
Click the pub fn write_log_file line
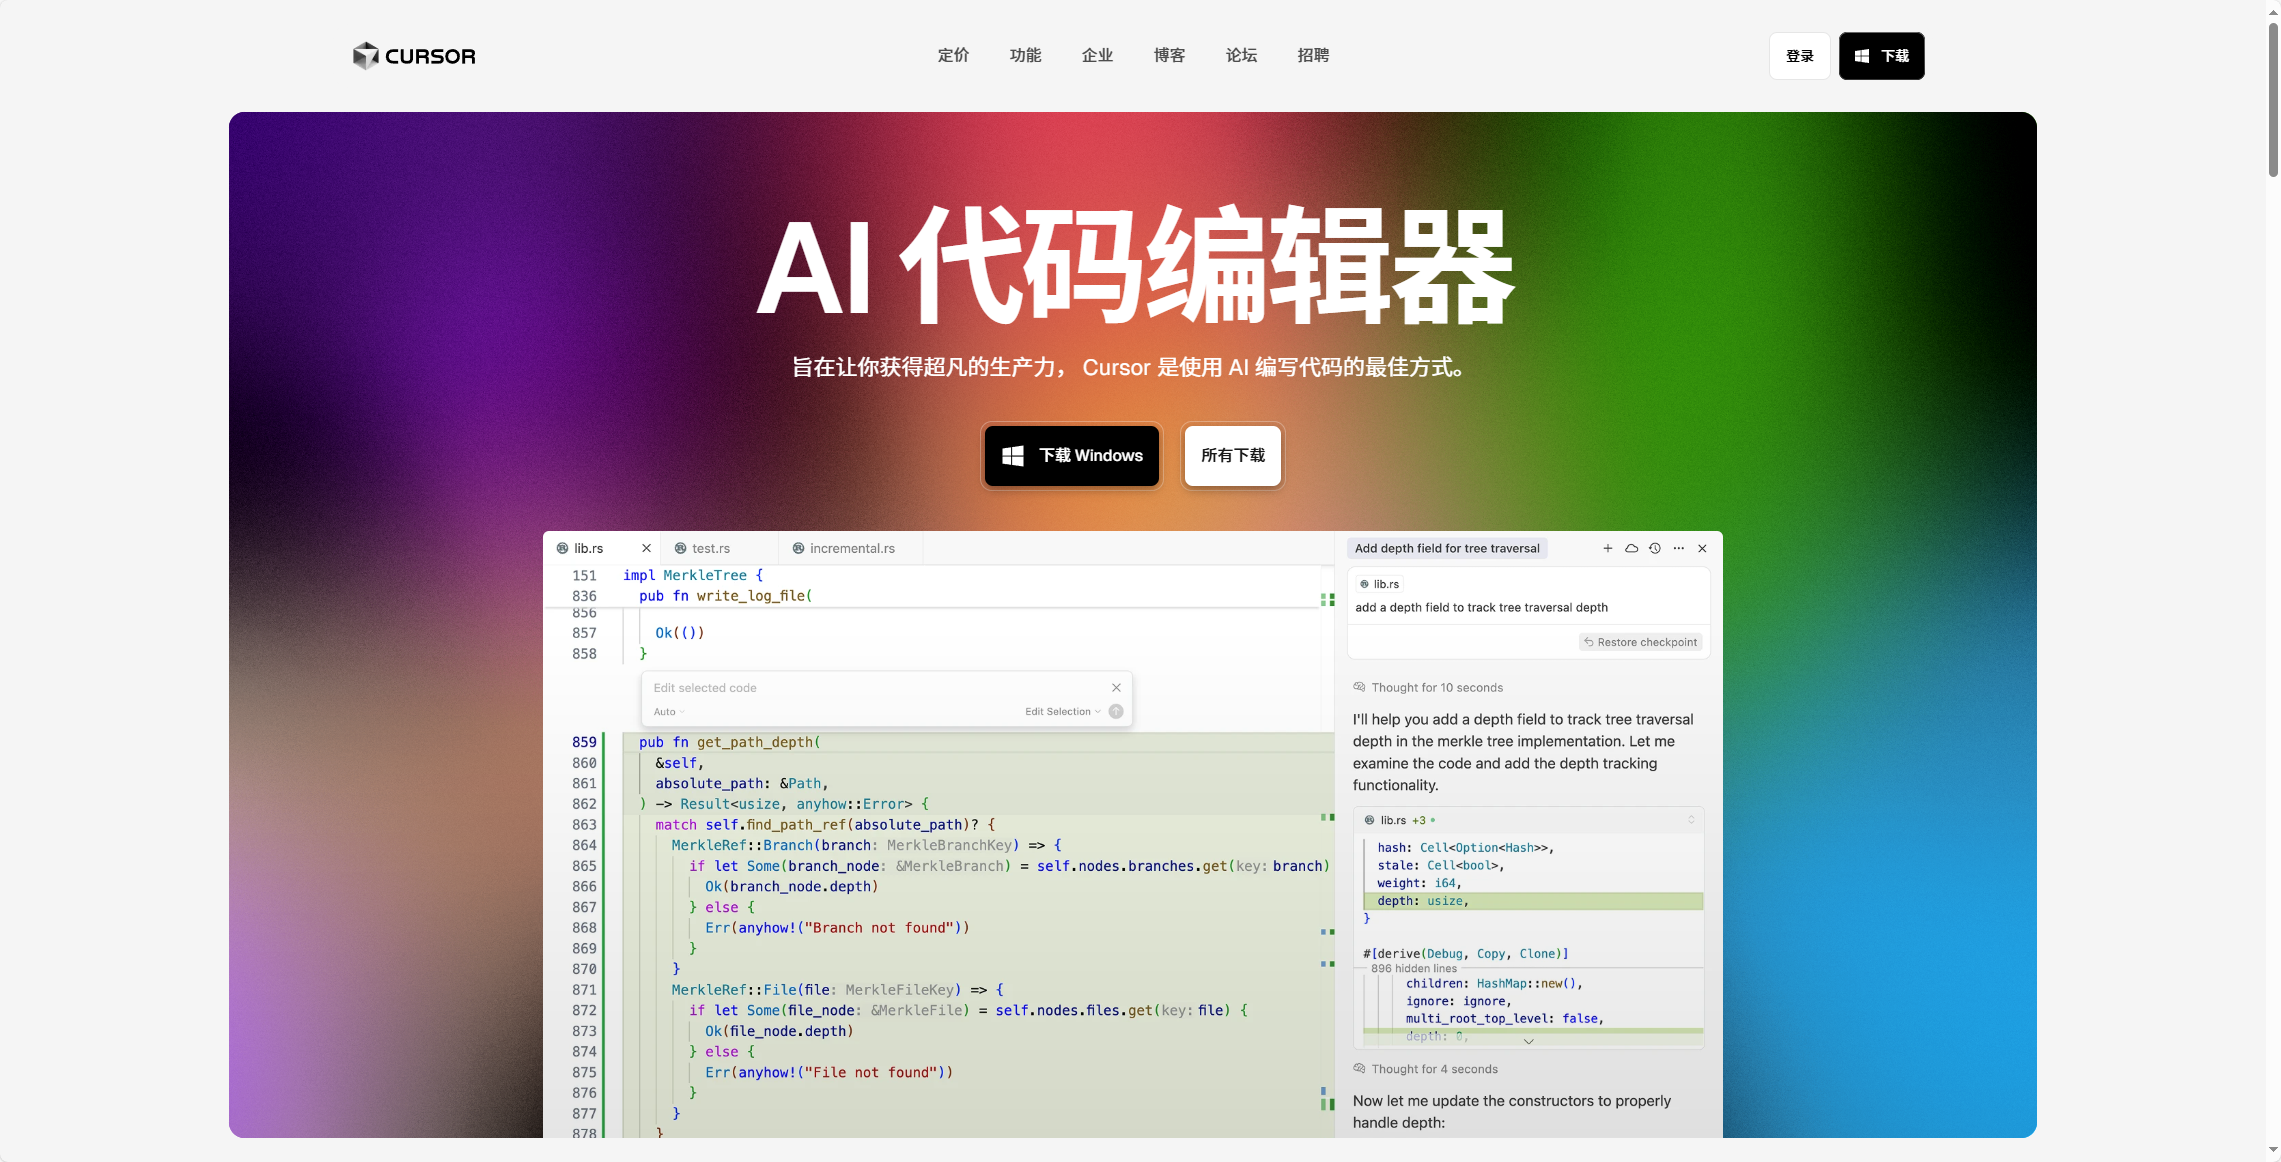pos(725,596)
